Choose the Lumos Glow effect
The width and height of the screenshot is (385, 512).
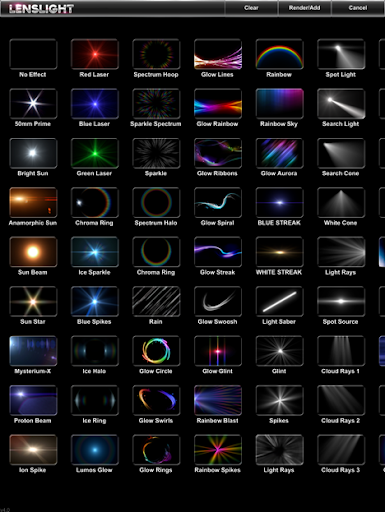[95, 450]
